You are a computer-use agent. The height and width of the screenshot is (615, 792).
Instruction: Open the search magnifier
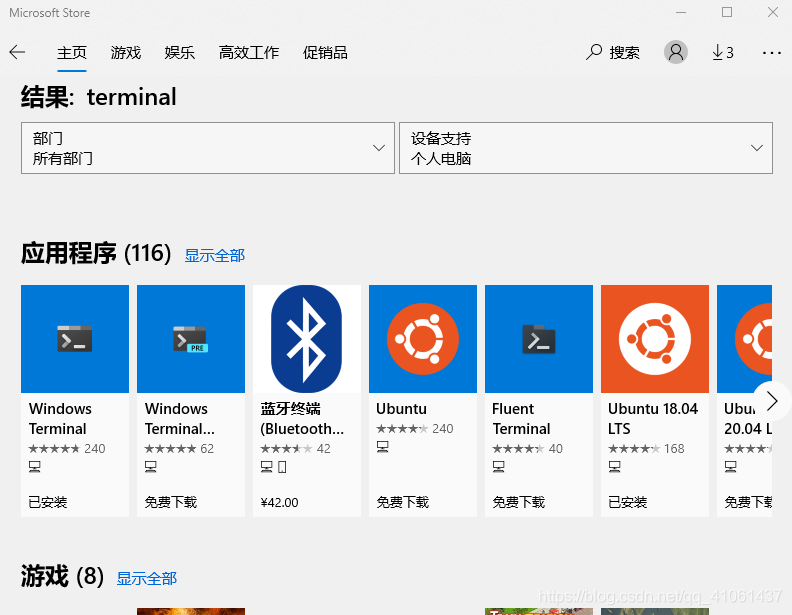coord(594,52)
